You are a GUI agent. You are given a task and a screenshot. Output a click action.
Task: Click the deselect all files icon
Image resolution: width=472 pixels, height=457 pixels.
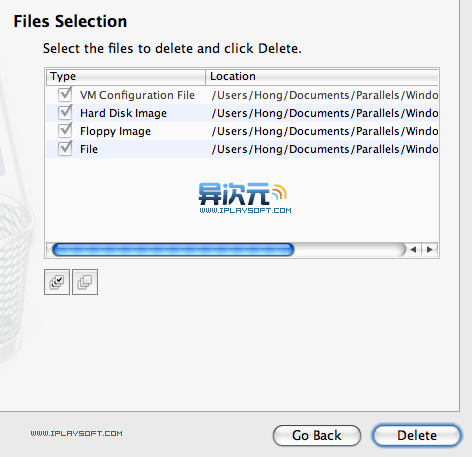[x=85, y=282]
